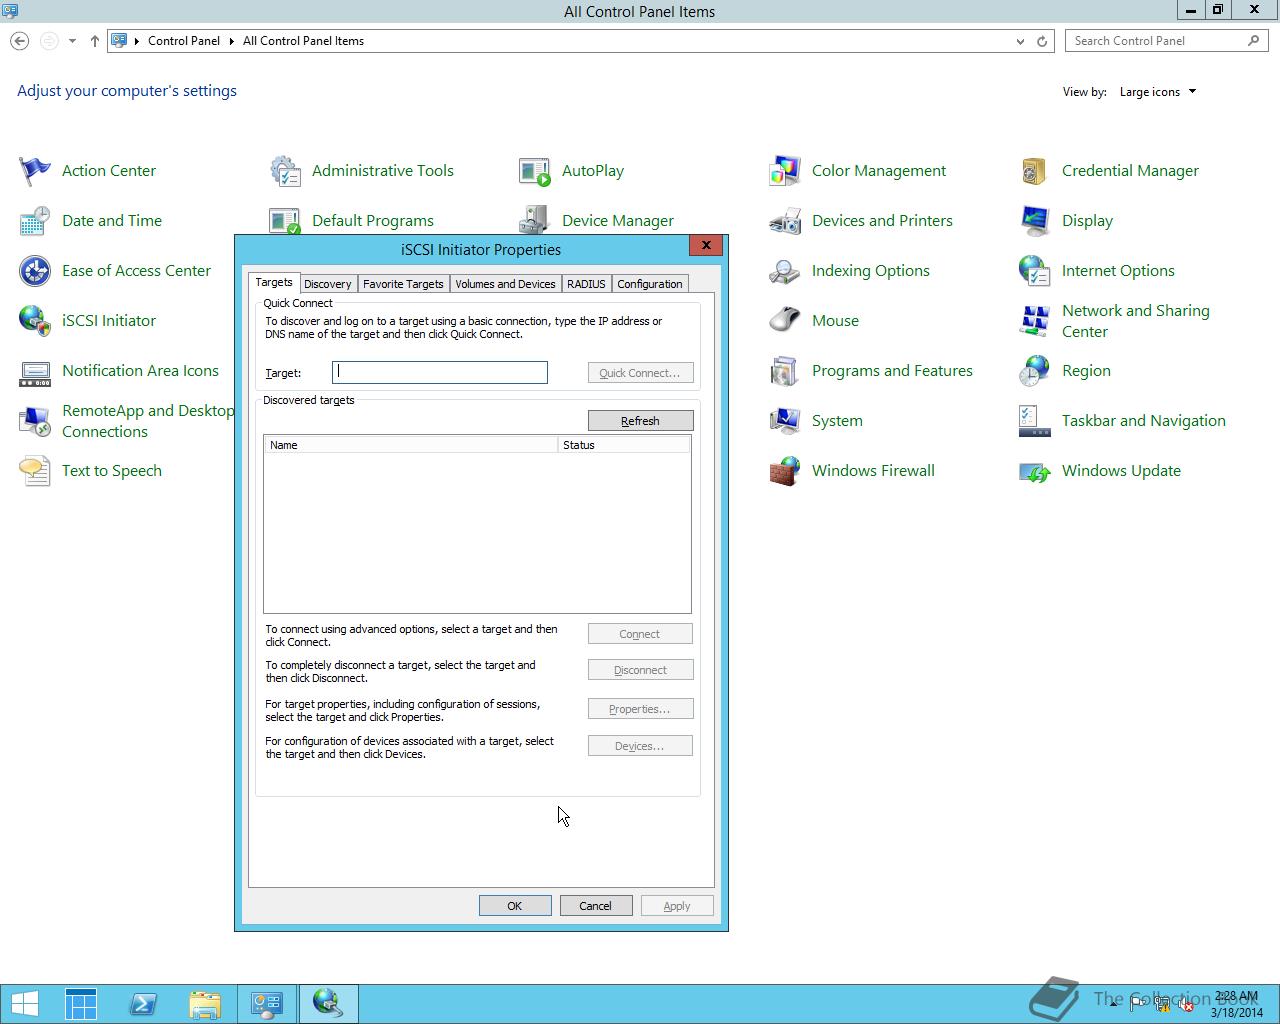Click Cancel in iSCSI Initiator Properties

point(595,906)
